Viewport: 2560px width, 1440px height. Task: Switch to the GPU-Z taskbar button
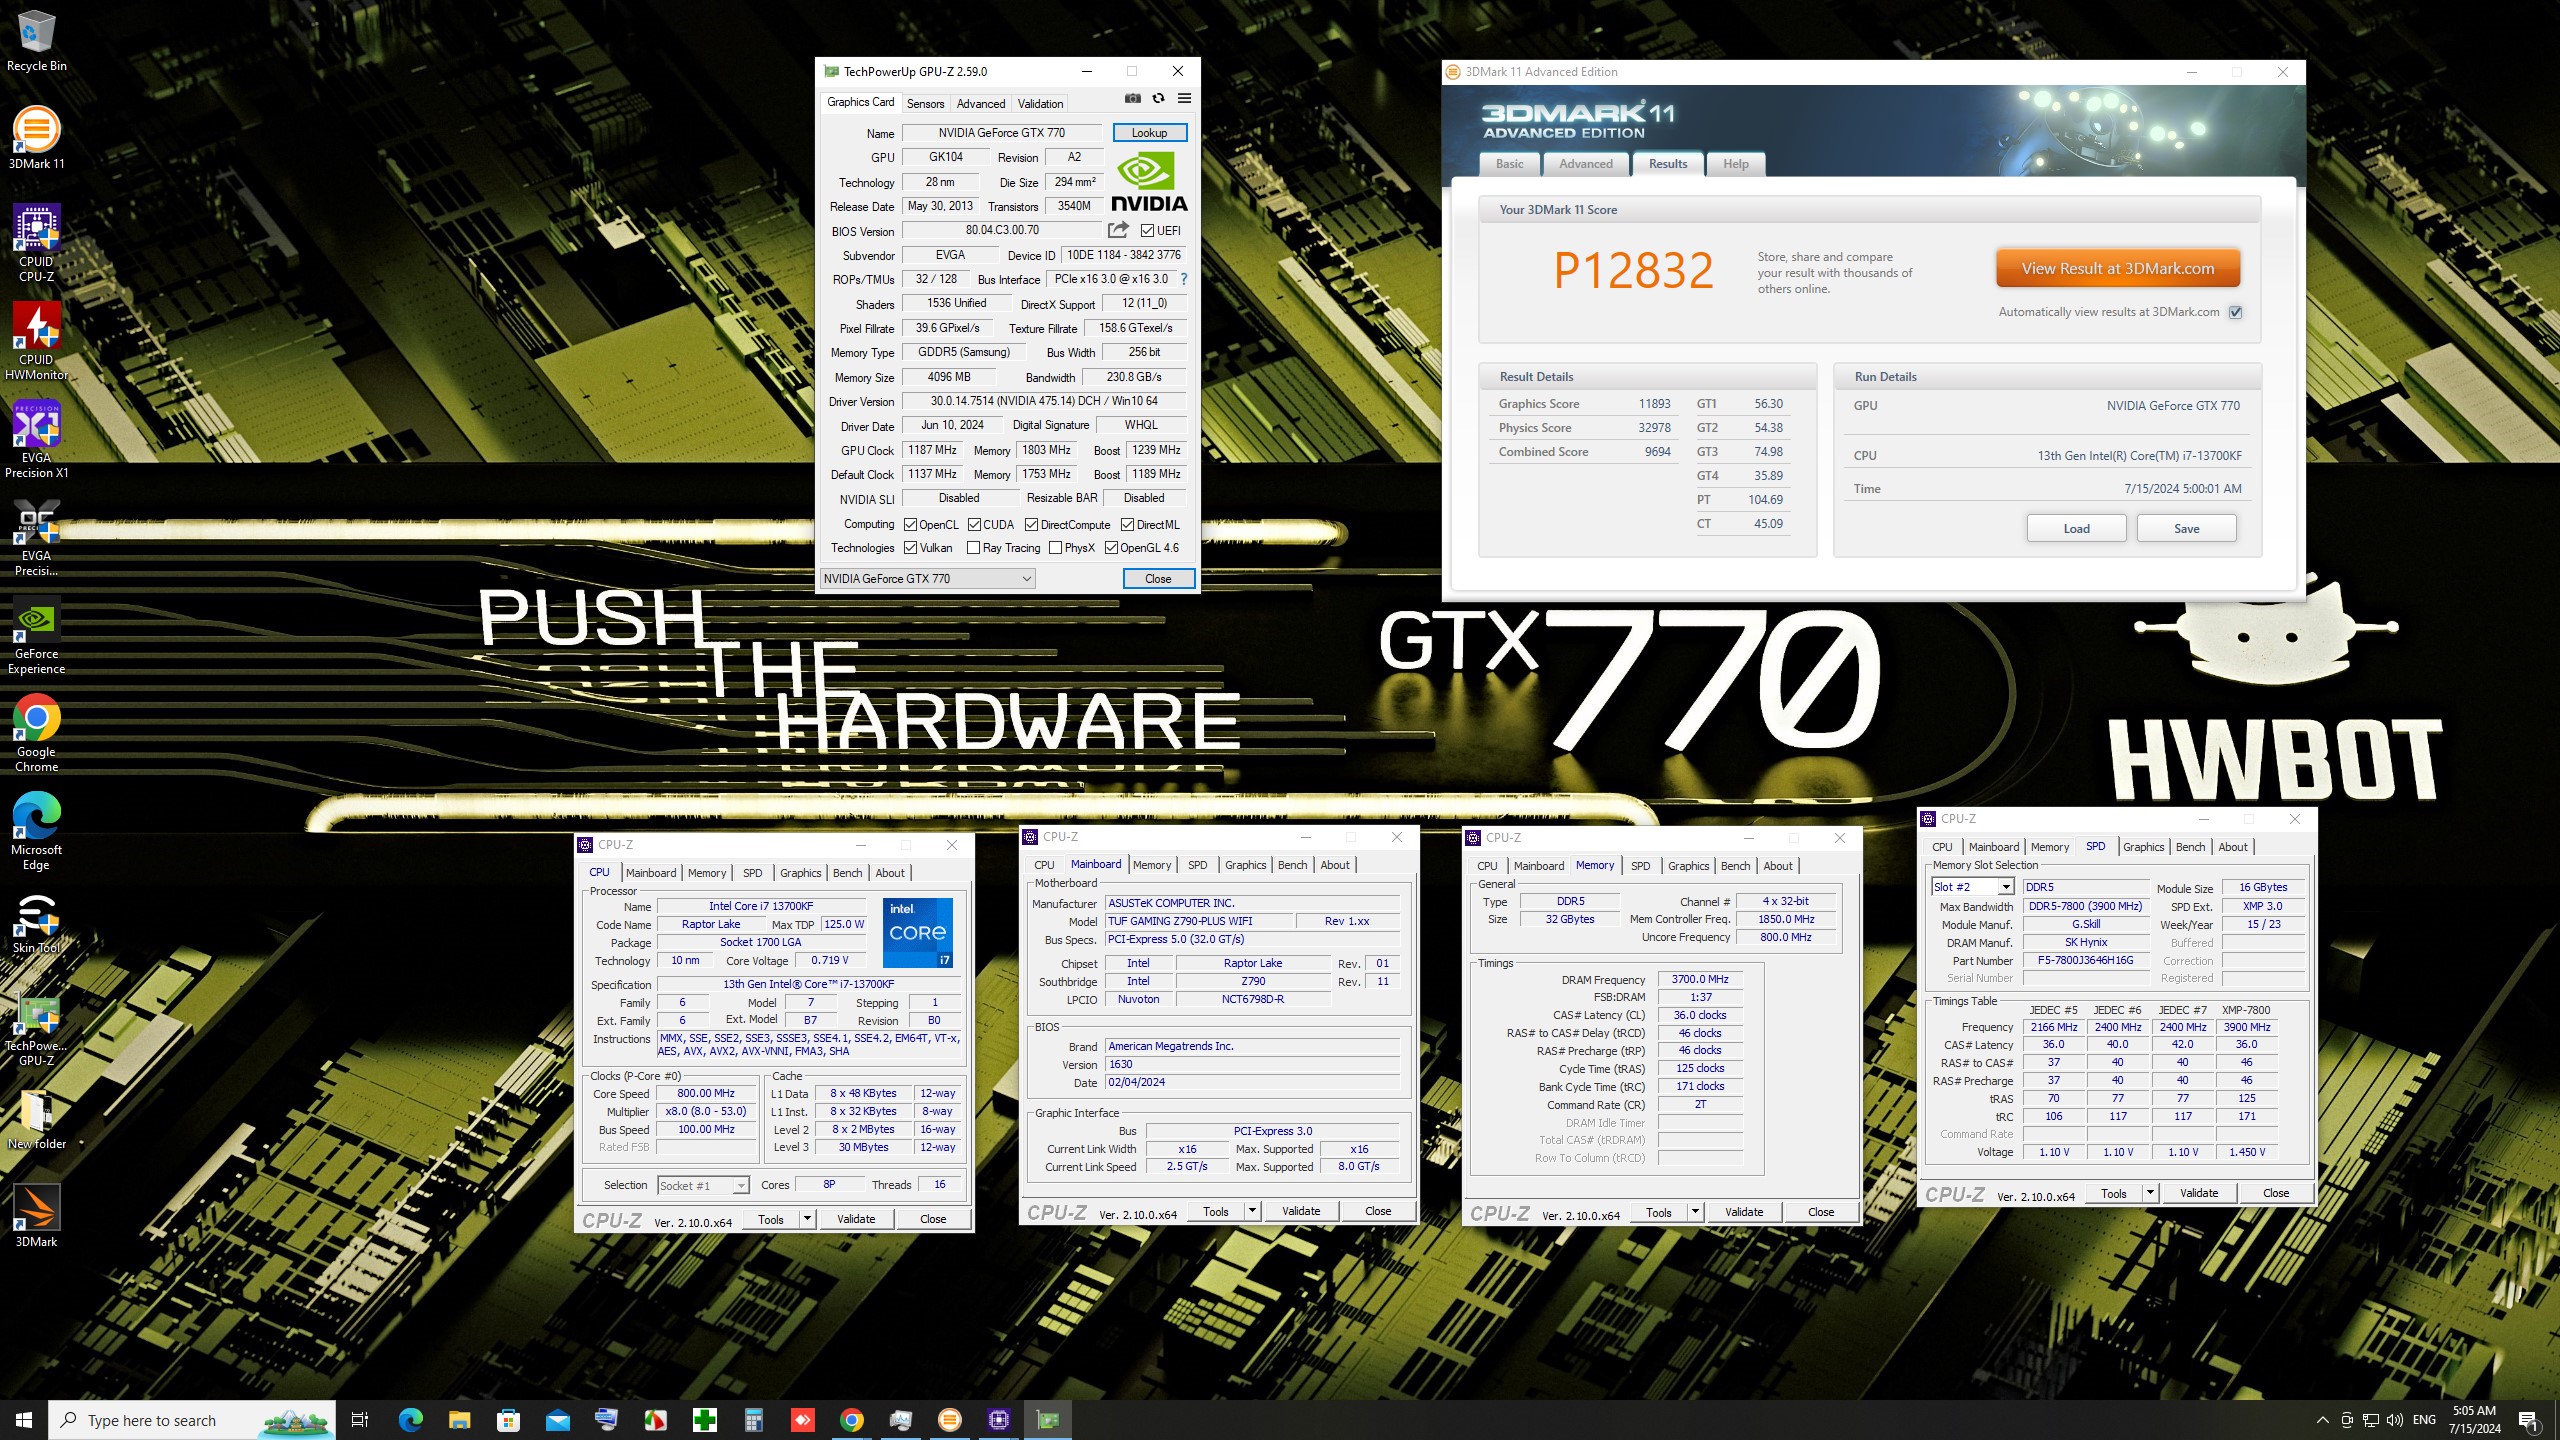(x=1047, y=1420)
